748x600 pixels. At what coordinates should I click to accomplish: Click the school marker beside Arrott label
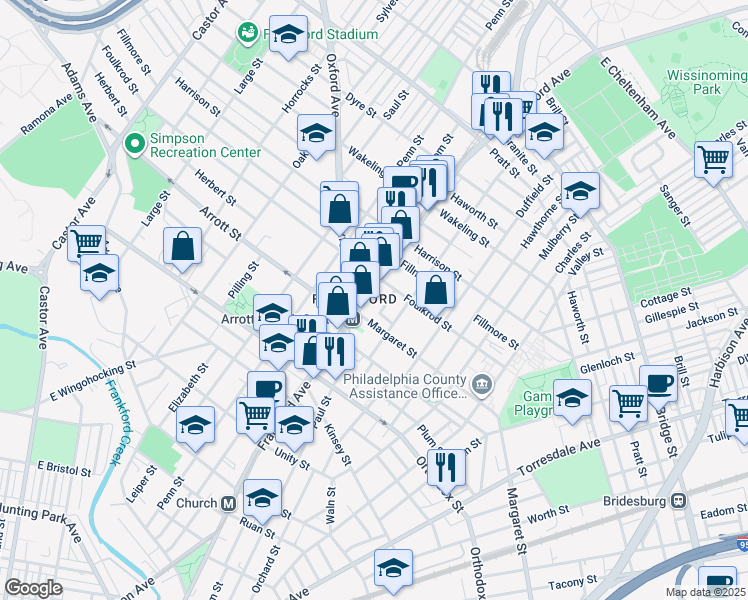click(272, 311)
